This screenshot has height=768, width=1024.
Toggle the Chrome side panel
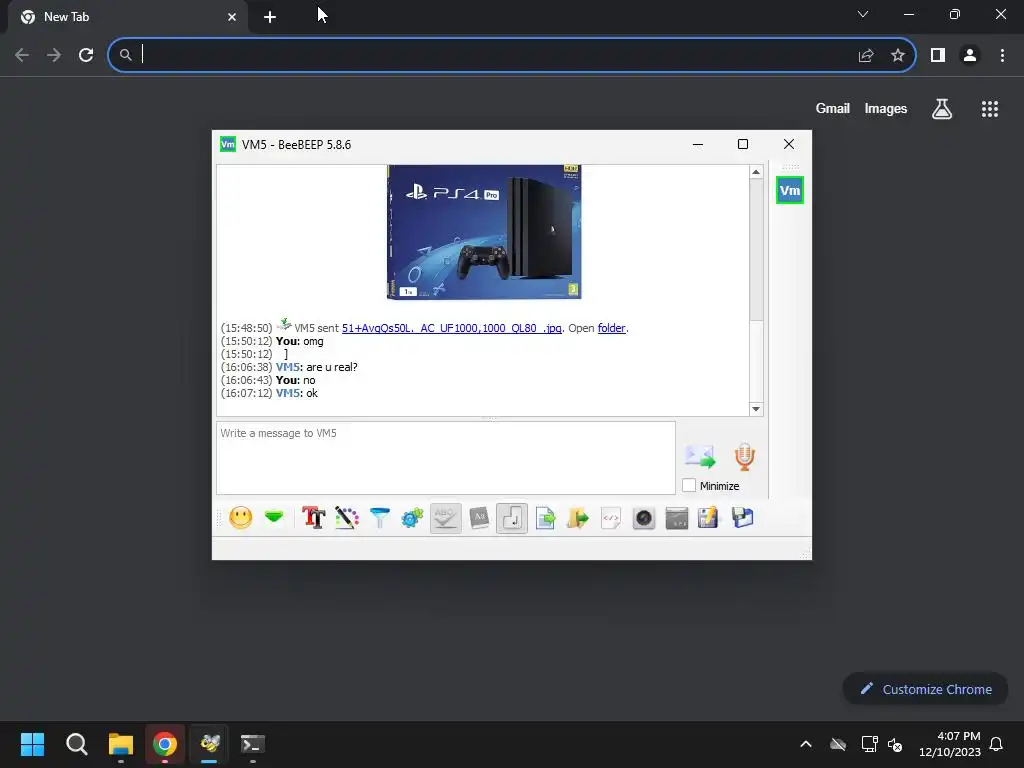(x=938, y=55)
